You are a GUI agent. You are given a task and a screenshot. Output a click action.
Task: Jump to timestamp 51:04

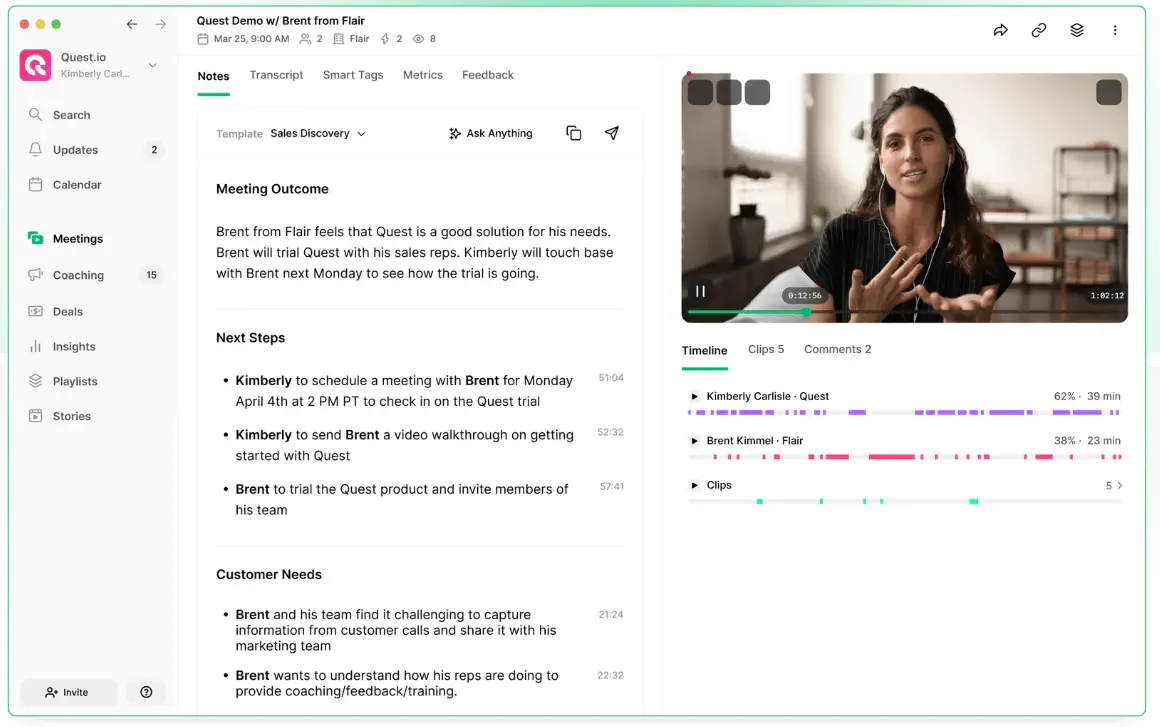pos(611,378)
